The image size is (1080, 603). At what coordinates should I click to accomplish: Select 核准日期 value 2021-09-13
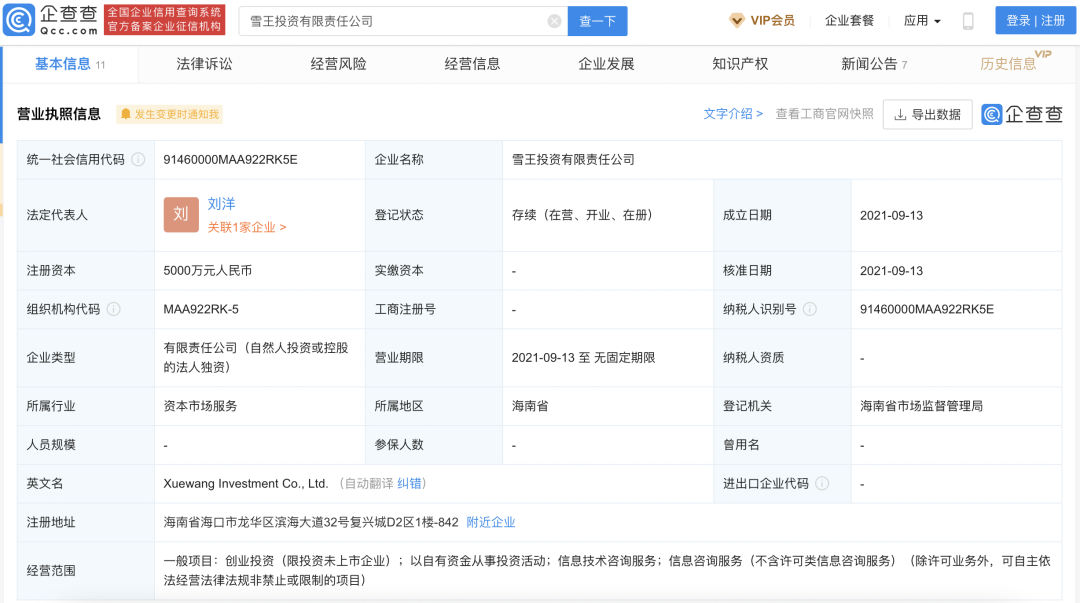tap(891, 271)
